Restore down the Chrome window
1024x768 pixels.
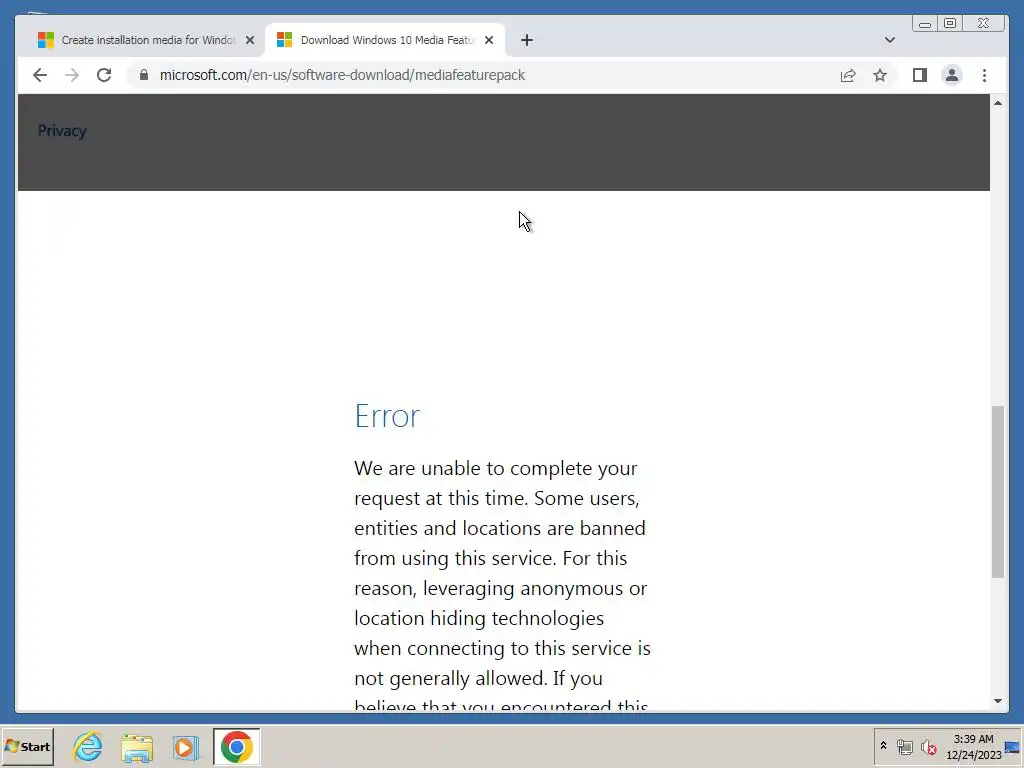point(950,24)
